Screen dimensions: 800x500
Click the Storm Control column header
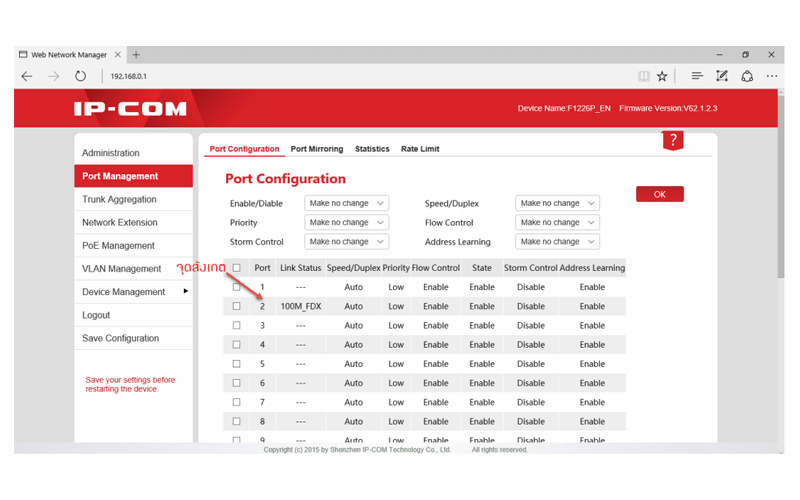(x=531, y=268)
